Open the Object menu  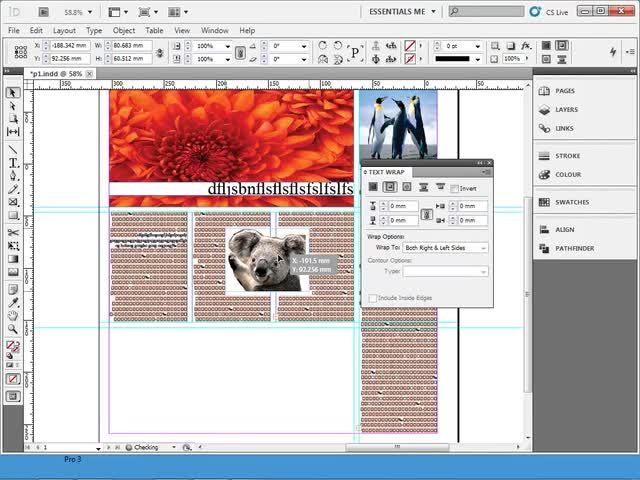(123, 31)
